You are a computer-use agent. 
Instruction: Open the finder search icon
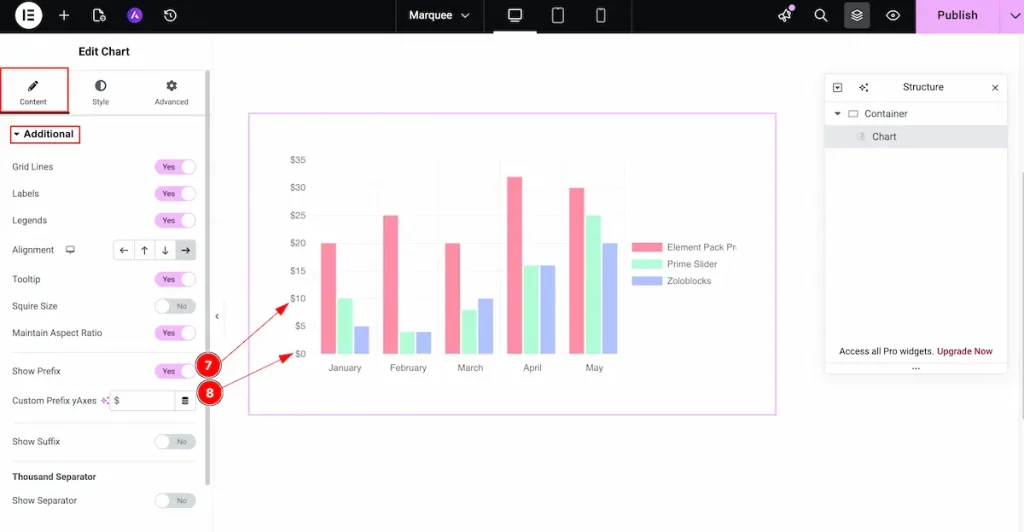[821, 15]
